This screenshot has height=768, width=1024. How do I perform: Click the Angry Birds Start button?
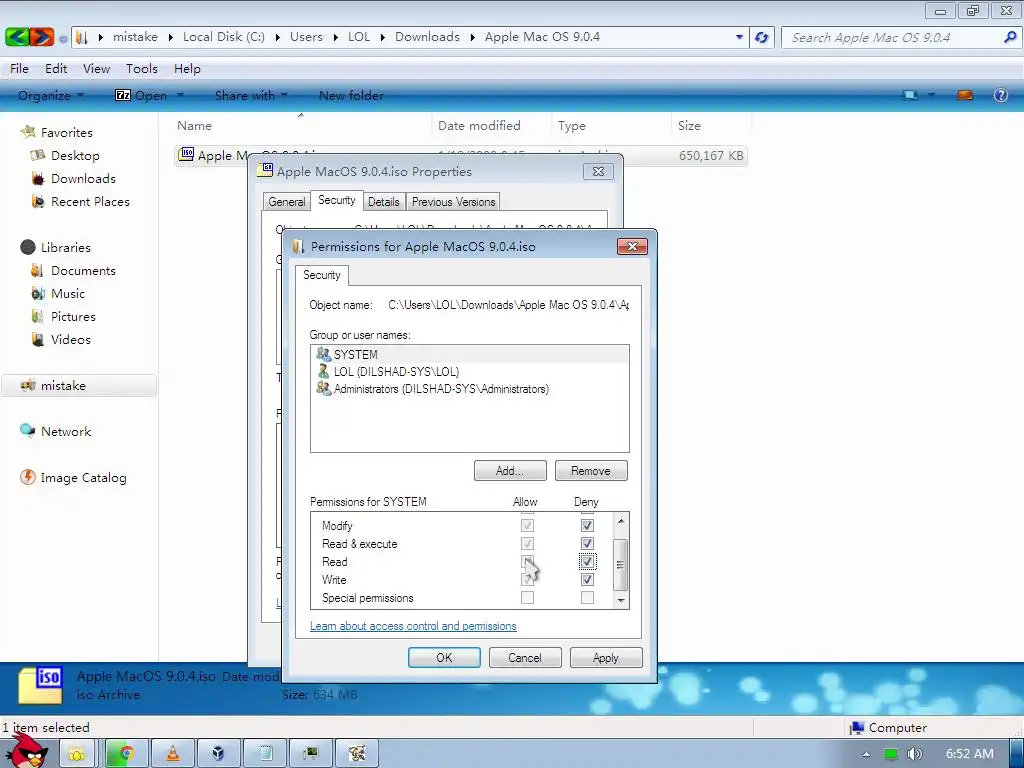tap(28, 751)
